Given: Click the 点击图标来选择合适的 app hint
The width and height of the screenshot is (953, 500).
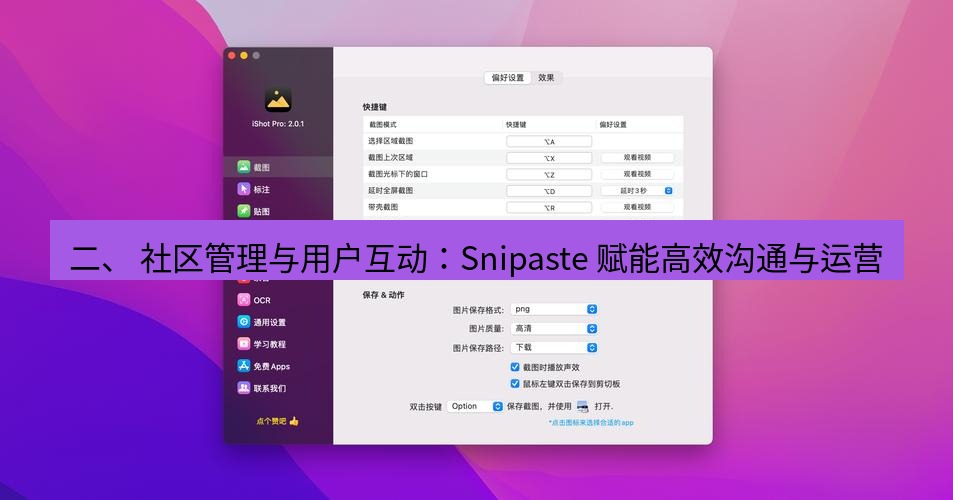Looking at the screenshot, I should tap(591, 422).
